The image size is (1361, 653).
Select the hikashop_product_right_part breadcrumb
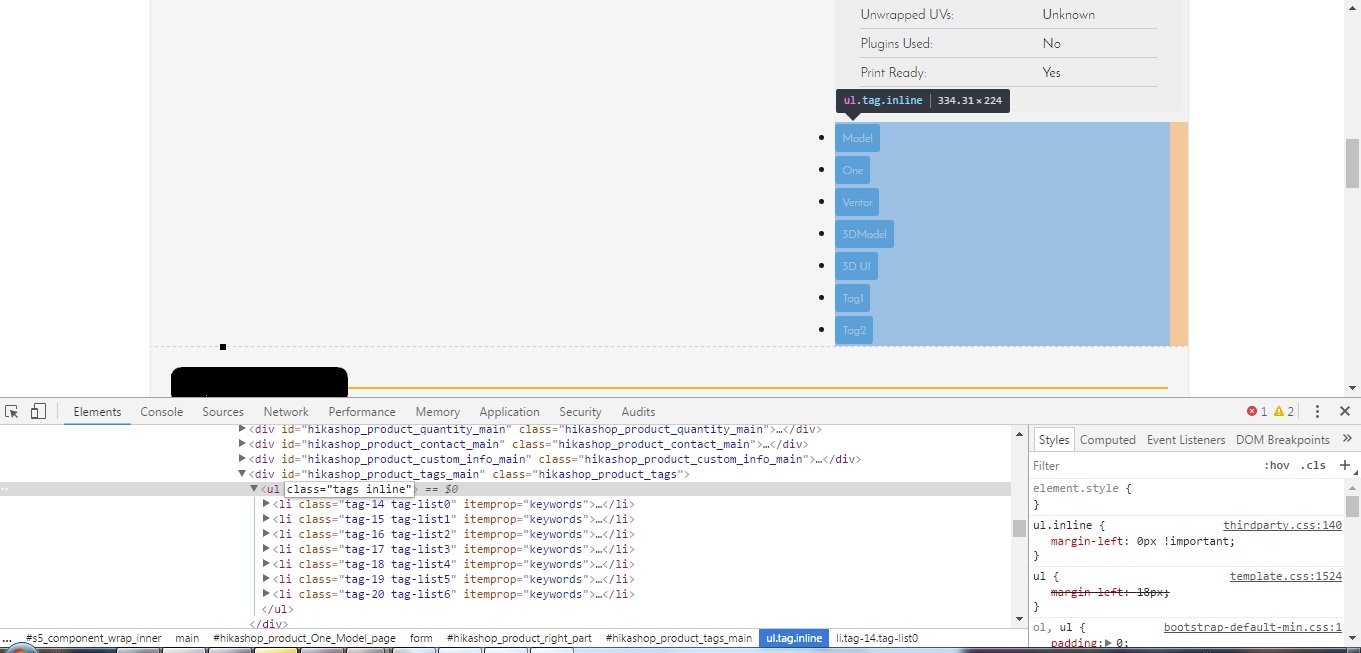[x=519, y=638]
